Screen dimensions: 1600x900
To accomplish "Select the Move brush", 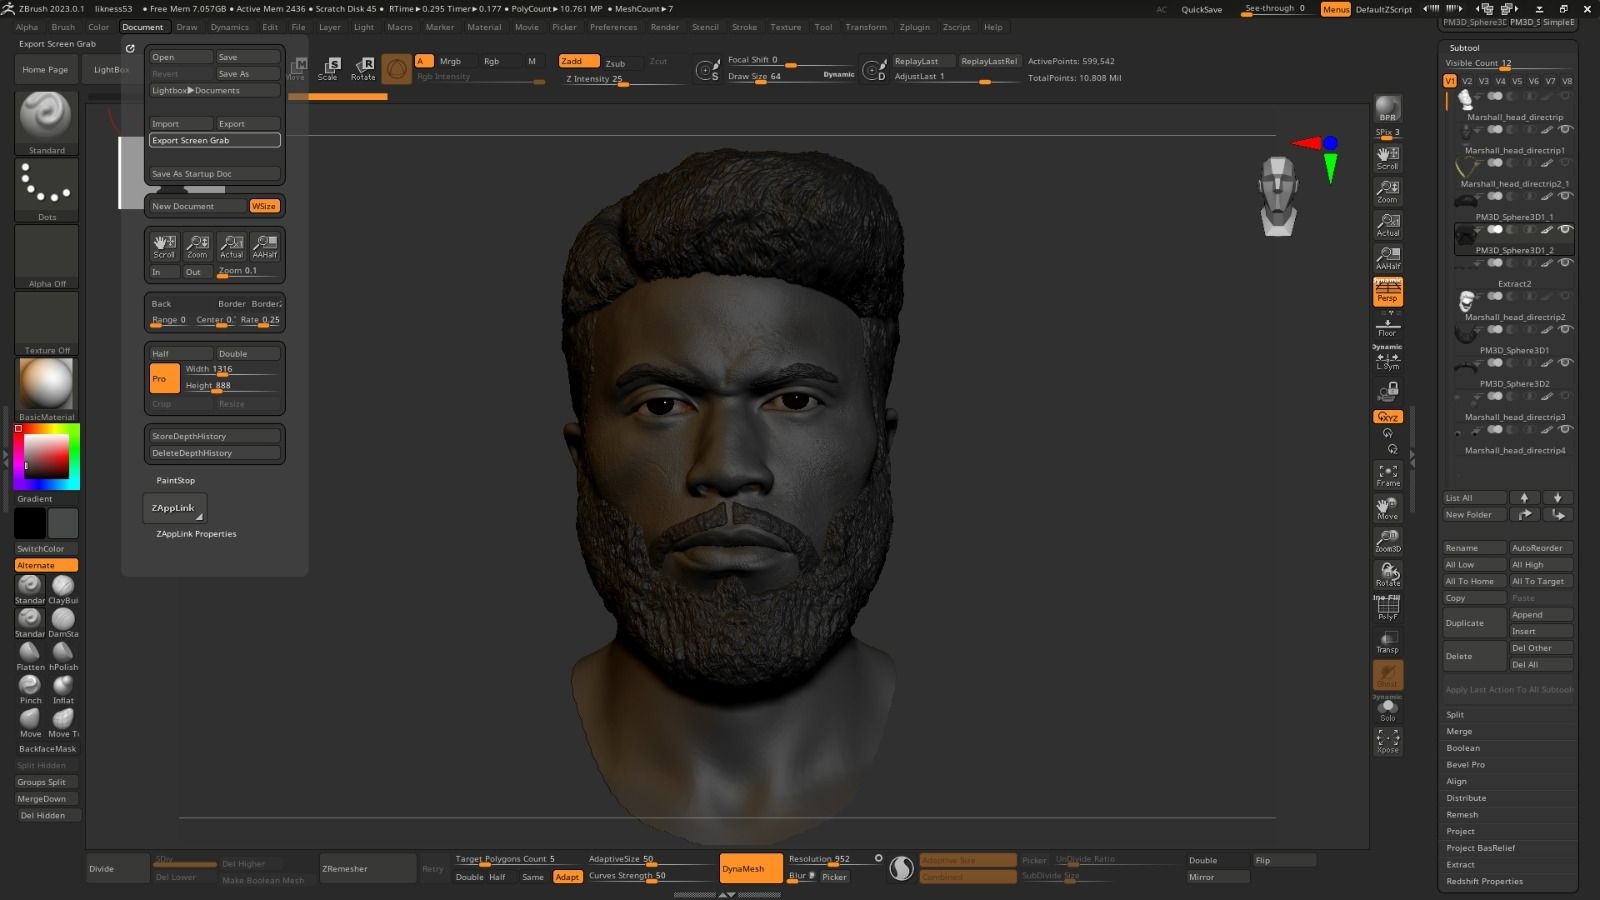I will click(x=30, y=722).
